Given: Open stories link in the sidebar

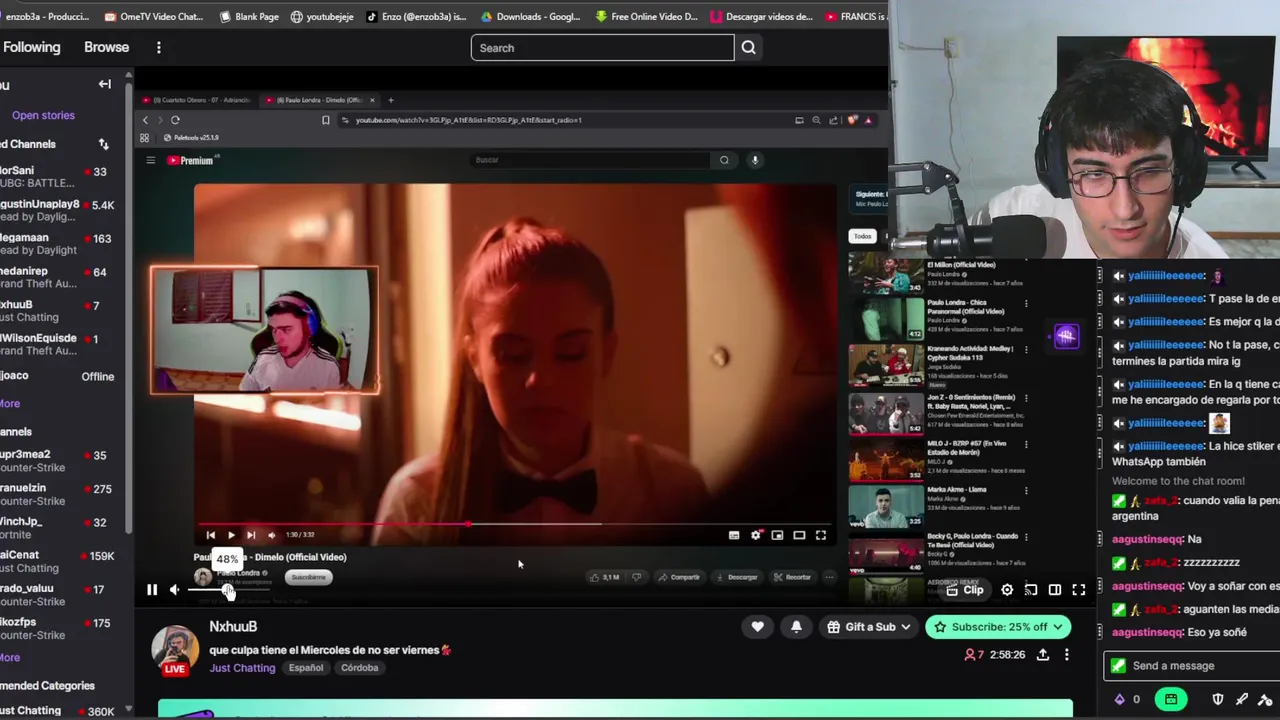Looking at the screenshot, I should pos(43,115).
